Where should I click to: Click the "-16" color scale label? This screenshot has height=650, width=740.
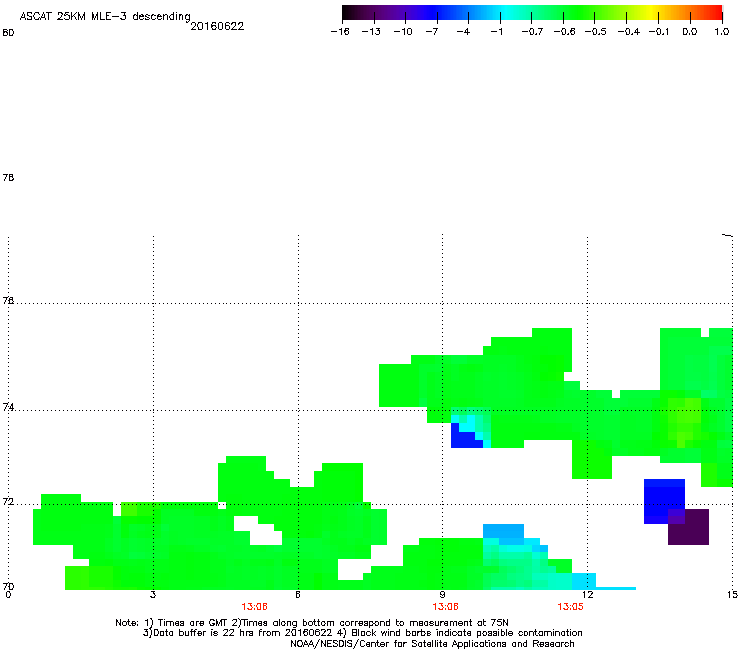pyautogui.click(x=340, y=32)
